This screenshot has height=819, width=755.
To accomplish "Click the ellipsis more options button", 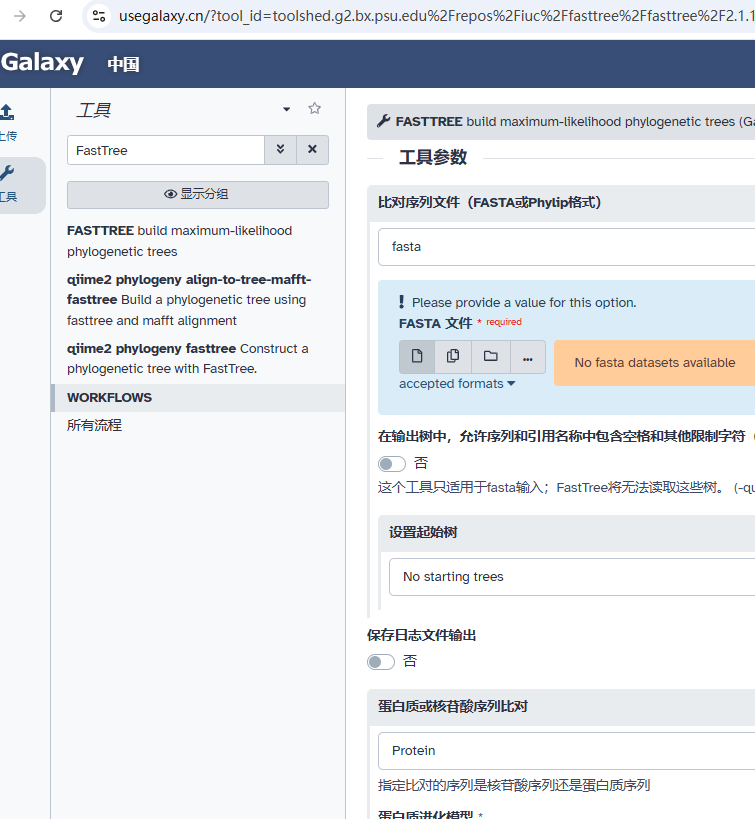I will [x=528, y=357].
